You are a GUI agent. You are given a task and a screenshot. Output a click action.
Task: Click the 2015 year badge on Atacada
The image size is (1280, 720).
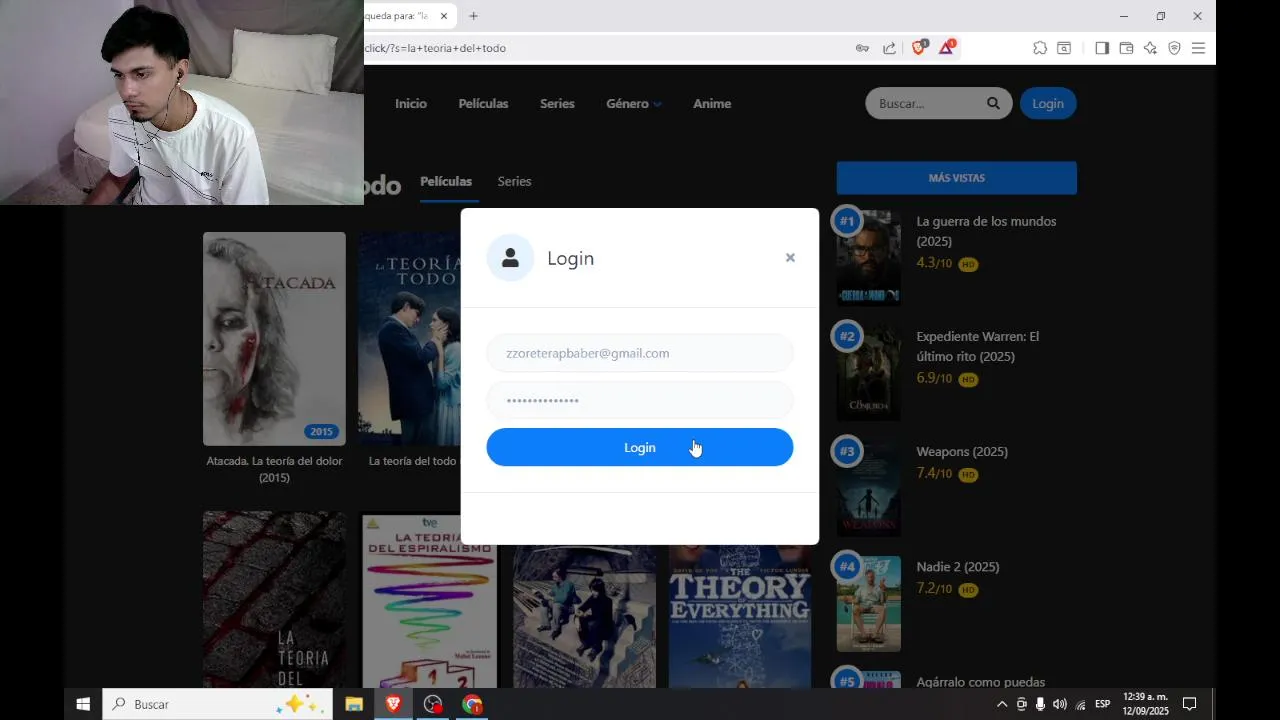point(321,432)
